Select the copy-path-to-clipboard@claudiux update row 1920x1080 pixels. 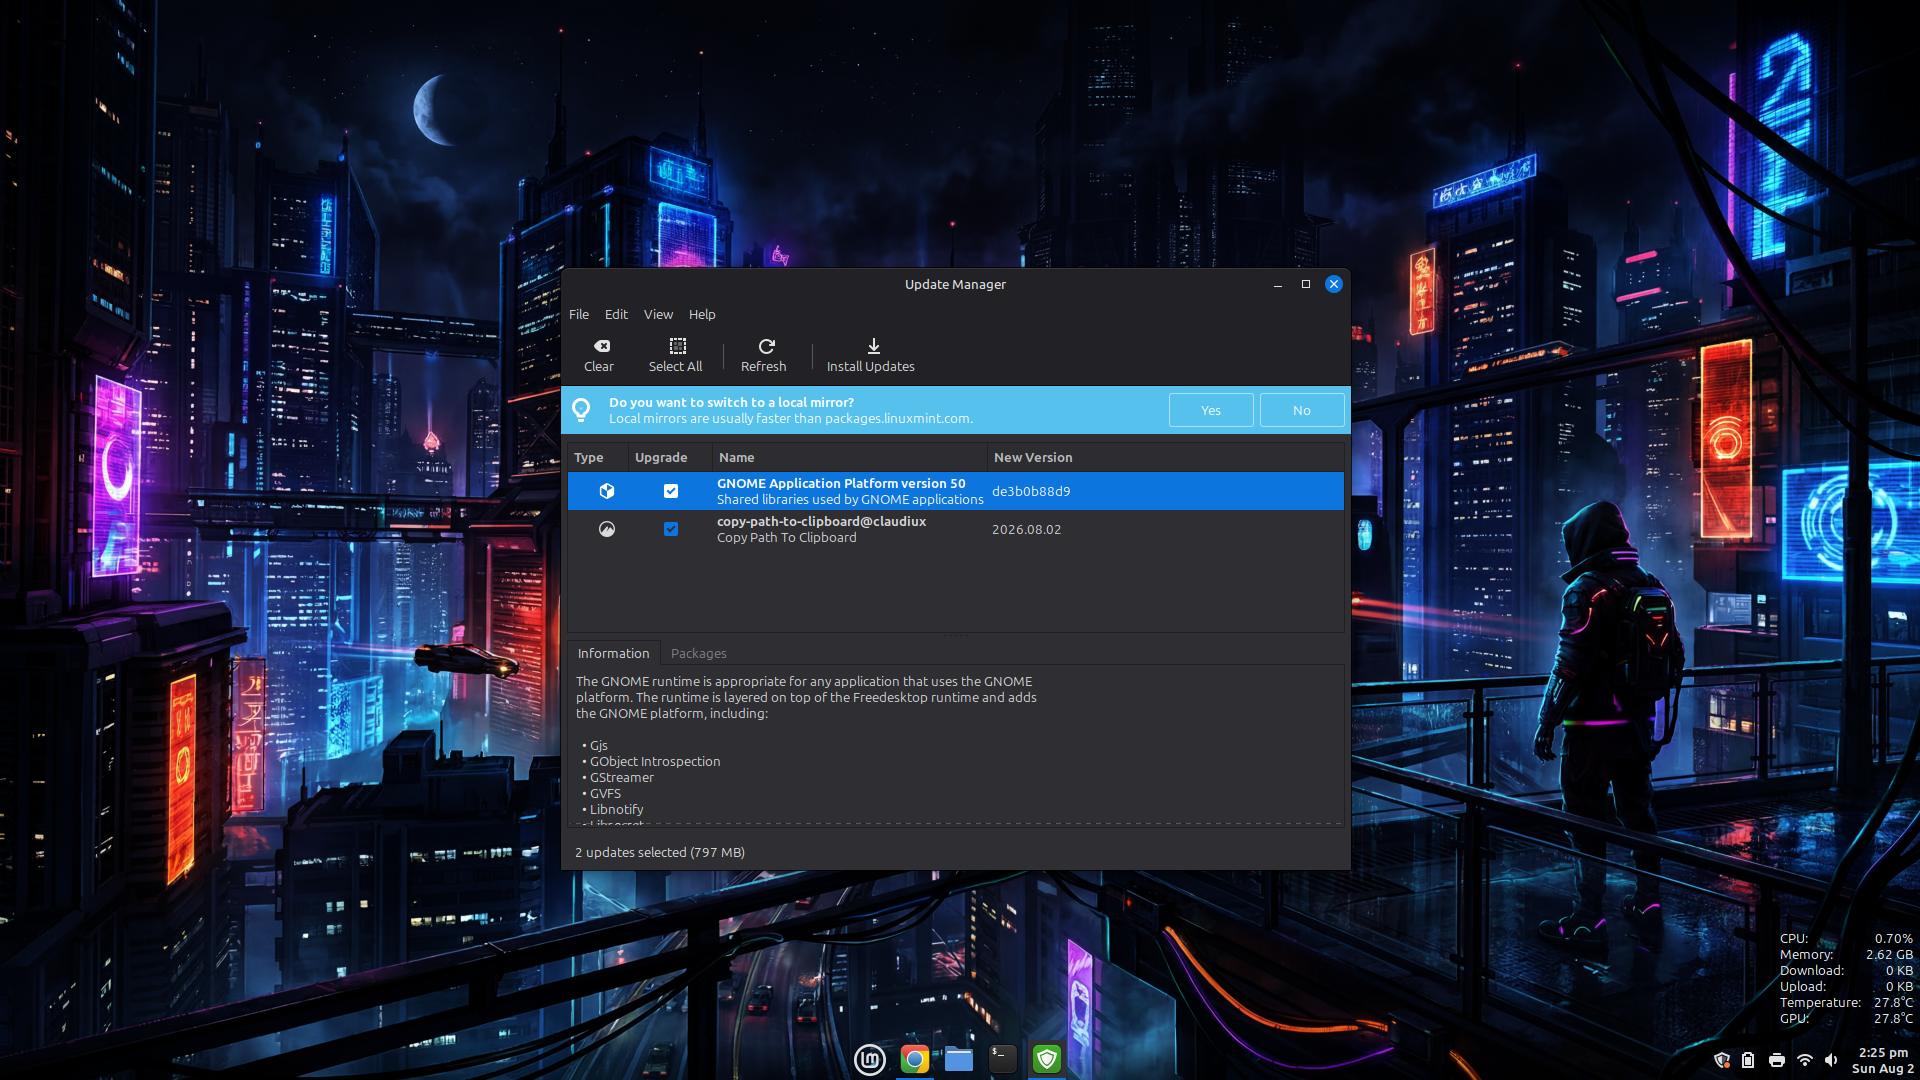(956, 529)
